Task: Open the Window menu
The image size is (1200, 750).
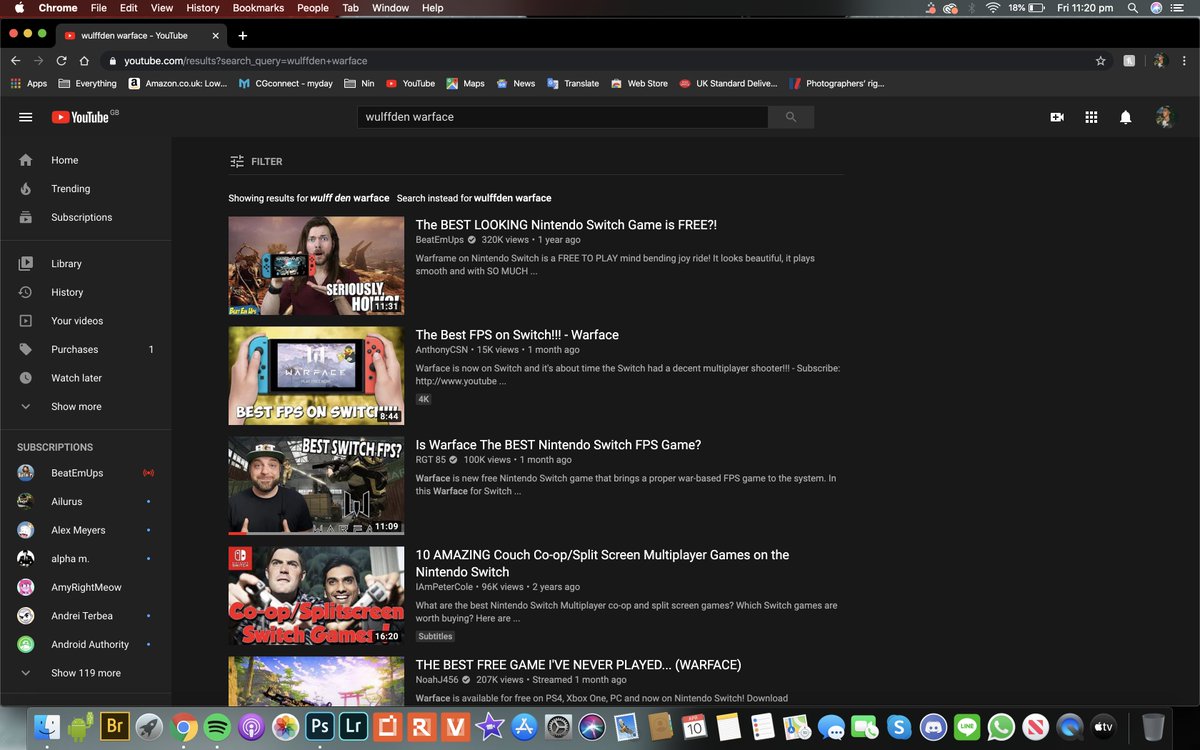Action: click(390, 8)
